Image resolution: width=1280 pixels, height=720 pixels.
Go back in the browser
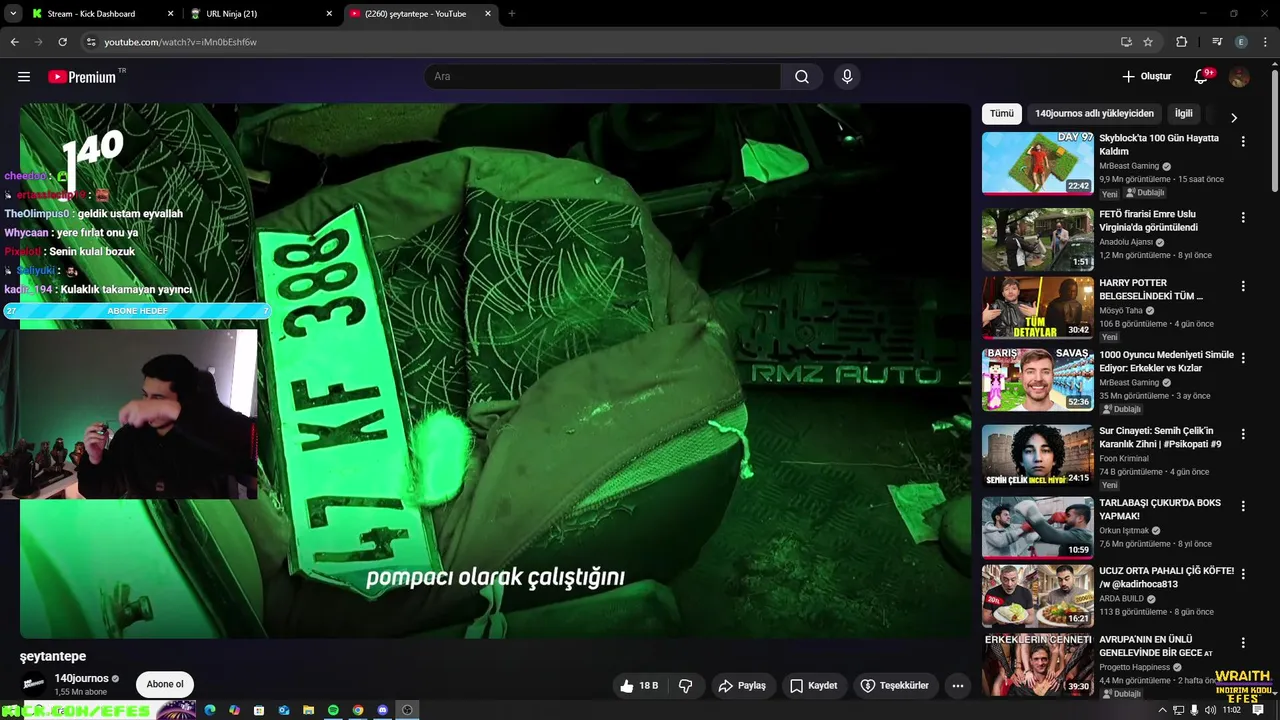(x=14, y=42)
